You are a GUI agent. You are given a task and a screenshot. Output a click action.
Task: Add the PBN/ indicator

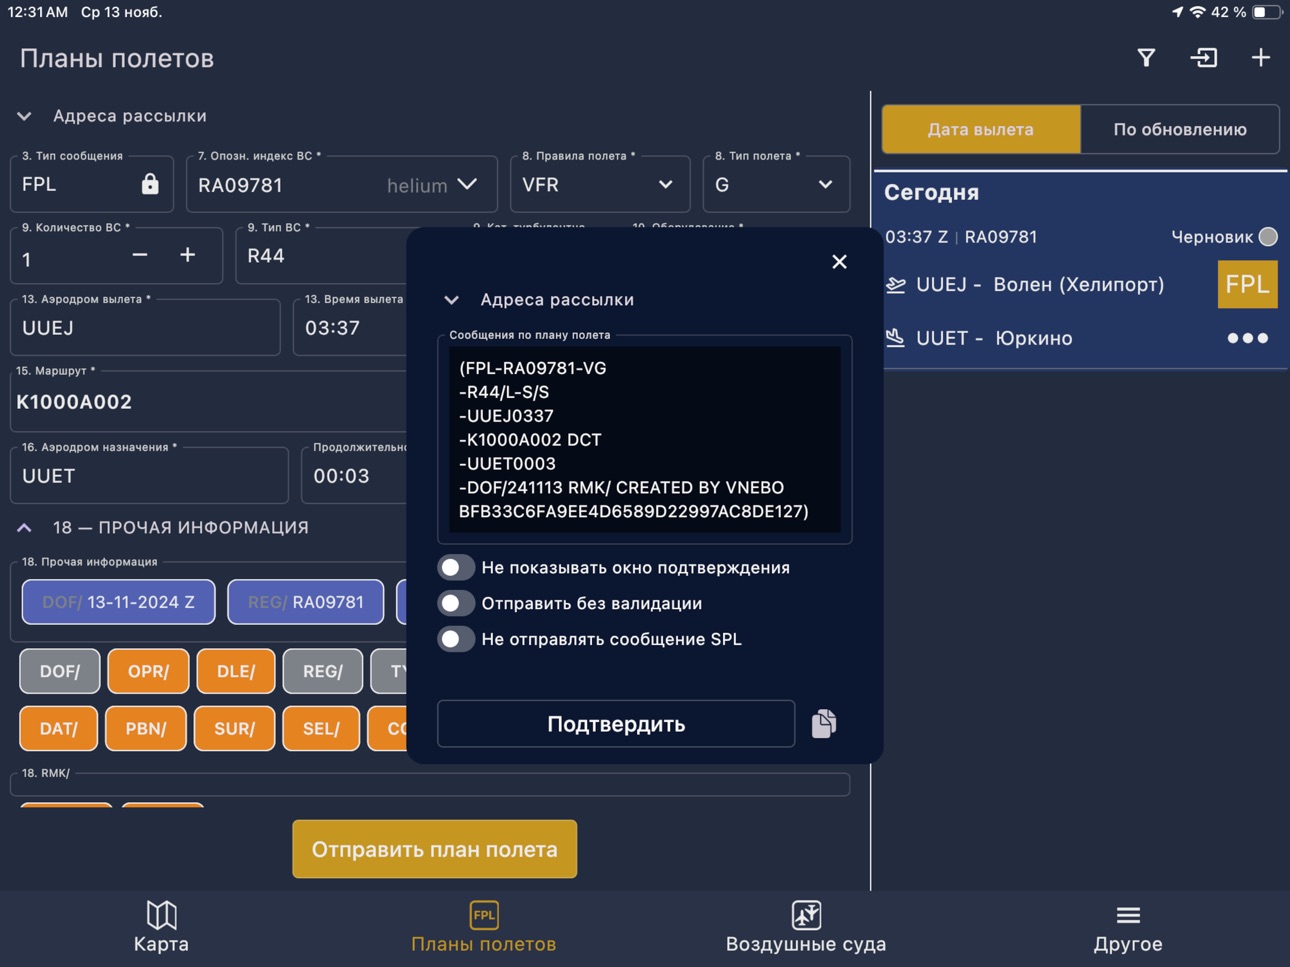(x=146, y=728)
